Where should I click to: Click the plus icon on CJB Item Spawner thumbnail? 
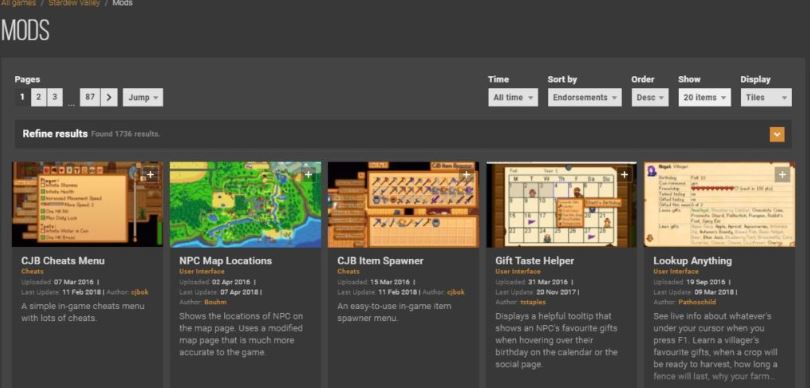466,175
